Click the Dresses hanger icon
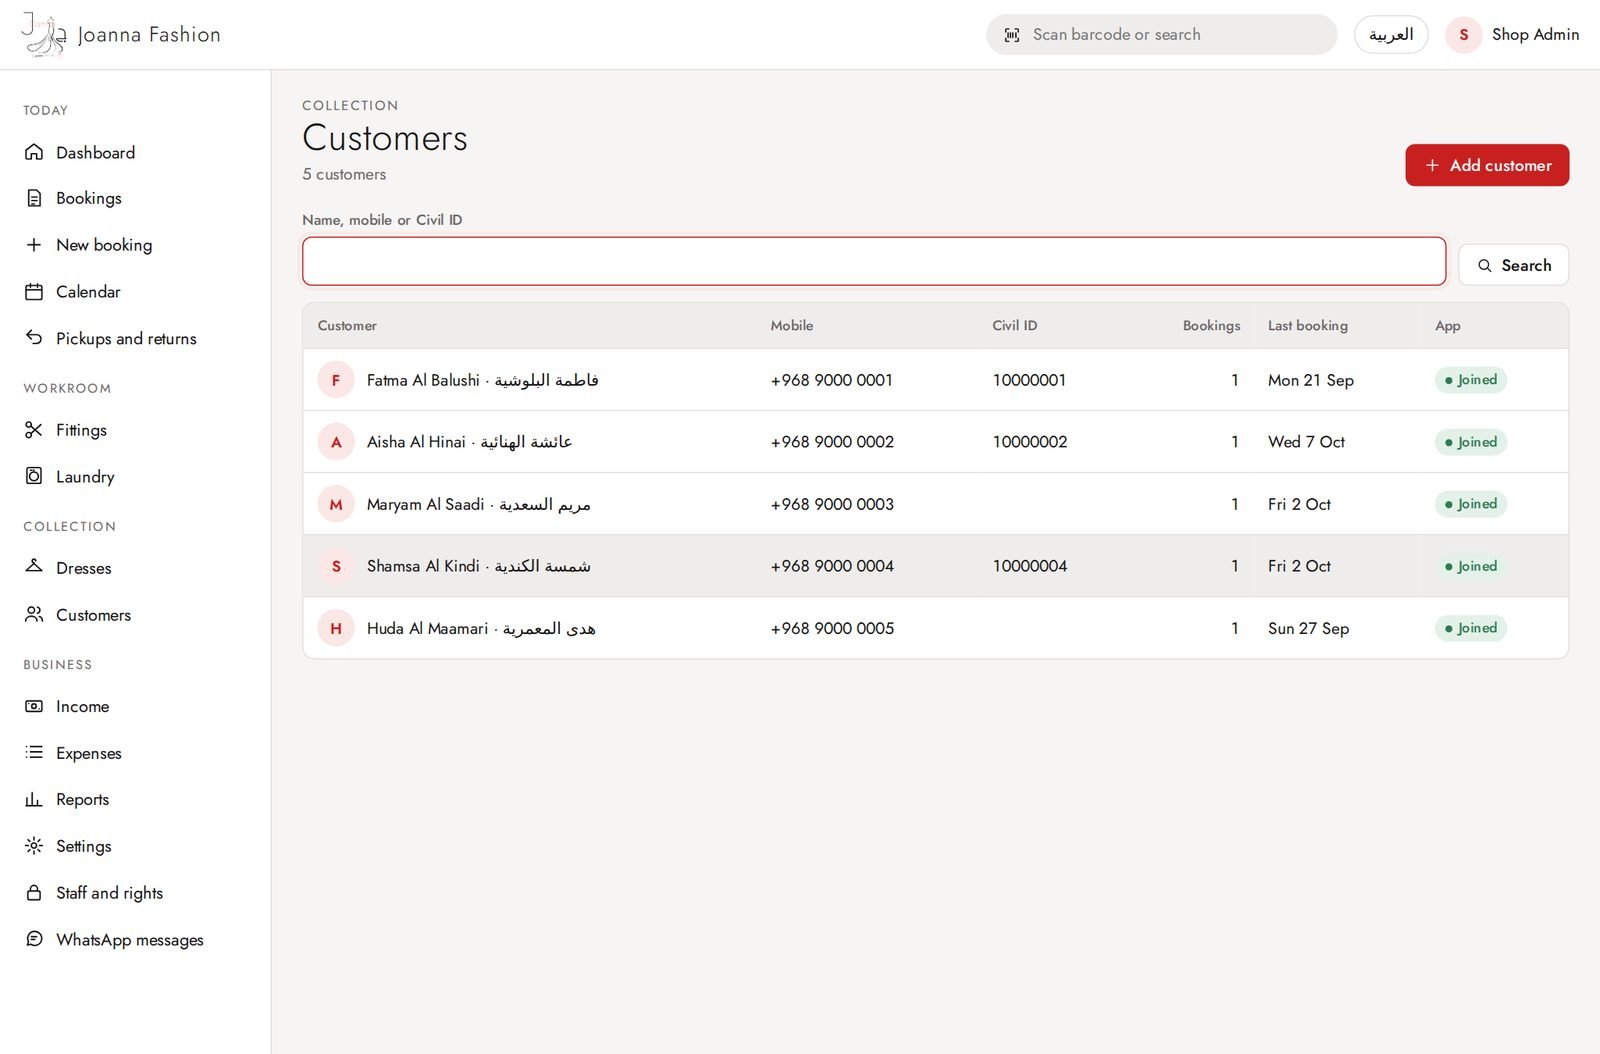The width and height of the screenshot is (1600, 1054). click(x=34, y=567)
